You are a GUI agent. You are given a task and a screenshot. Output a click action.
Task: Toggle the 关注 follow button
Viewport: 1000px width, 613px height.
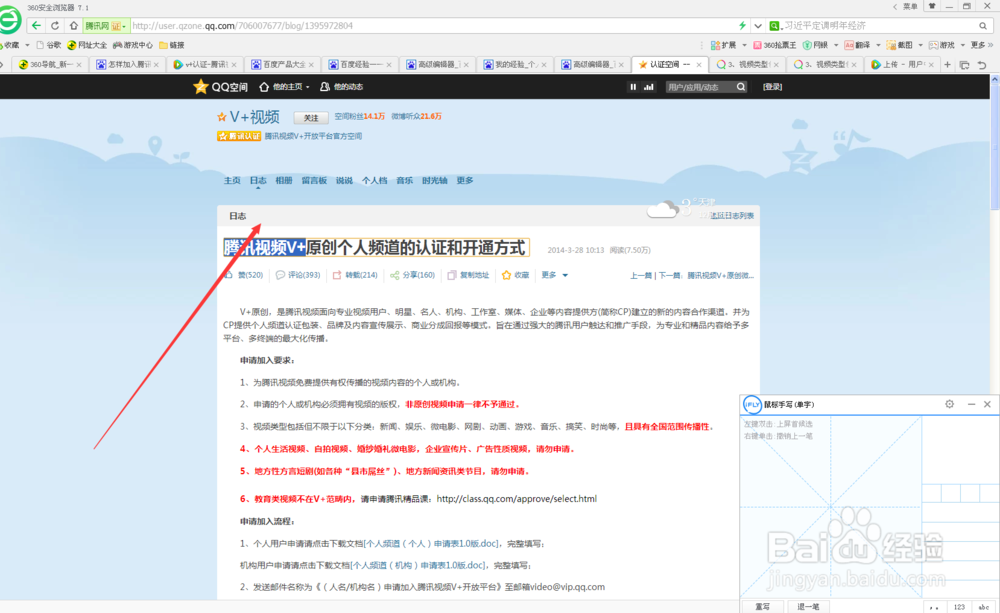coord(310,117)
